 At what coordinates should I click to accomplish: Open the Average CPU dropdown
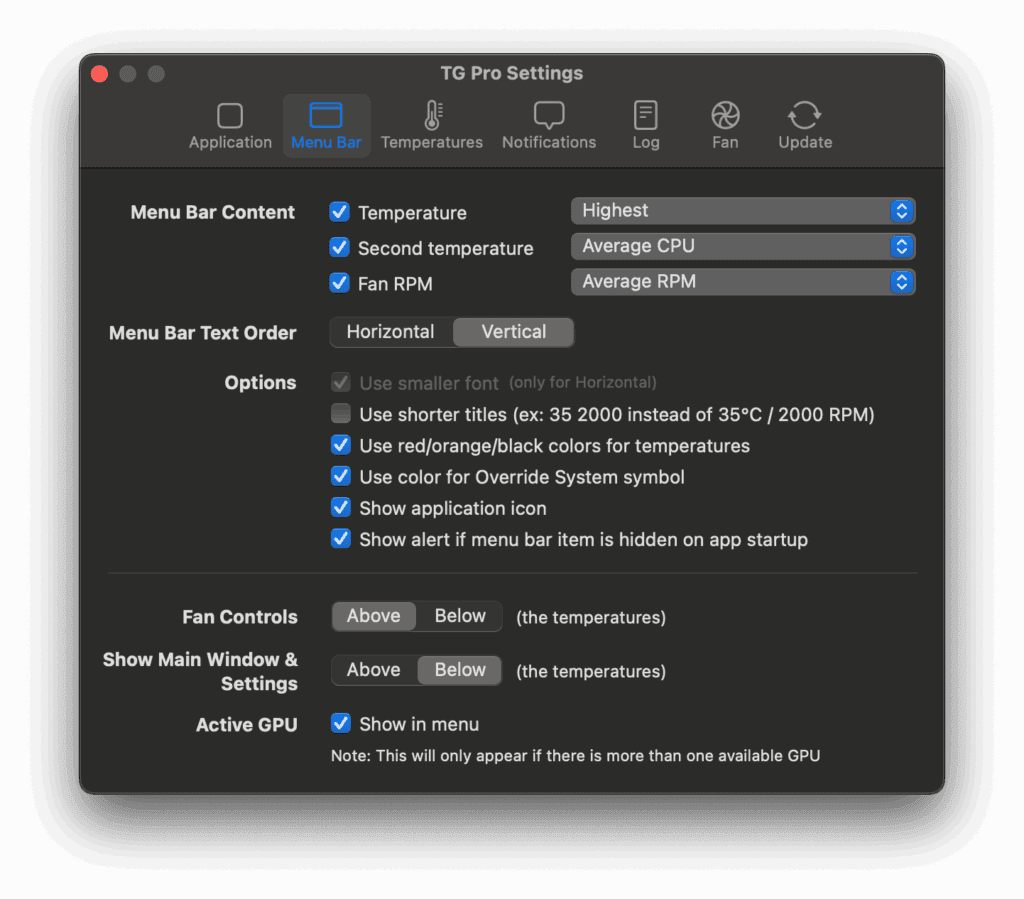(x=743, y=246)
